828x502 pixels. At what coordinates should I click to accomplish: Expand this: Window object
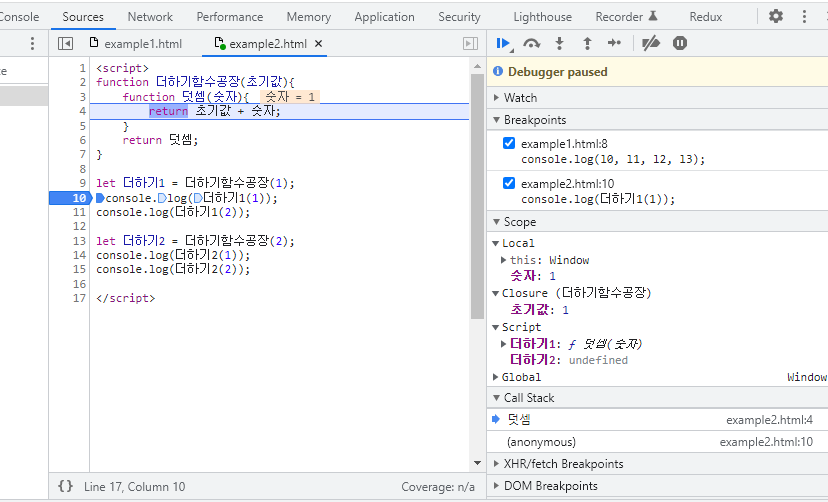[x=503, y=260]
